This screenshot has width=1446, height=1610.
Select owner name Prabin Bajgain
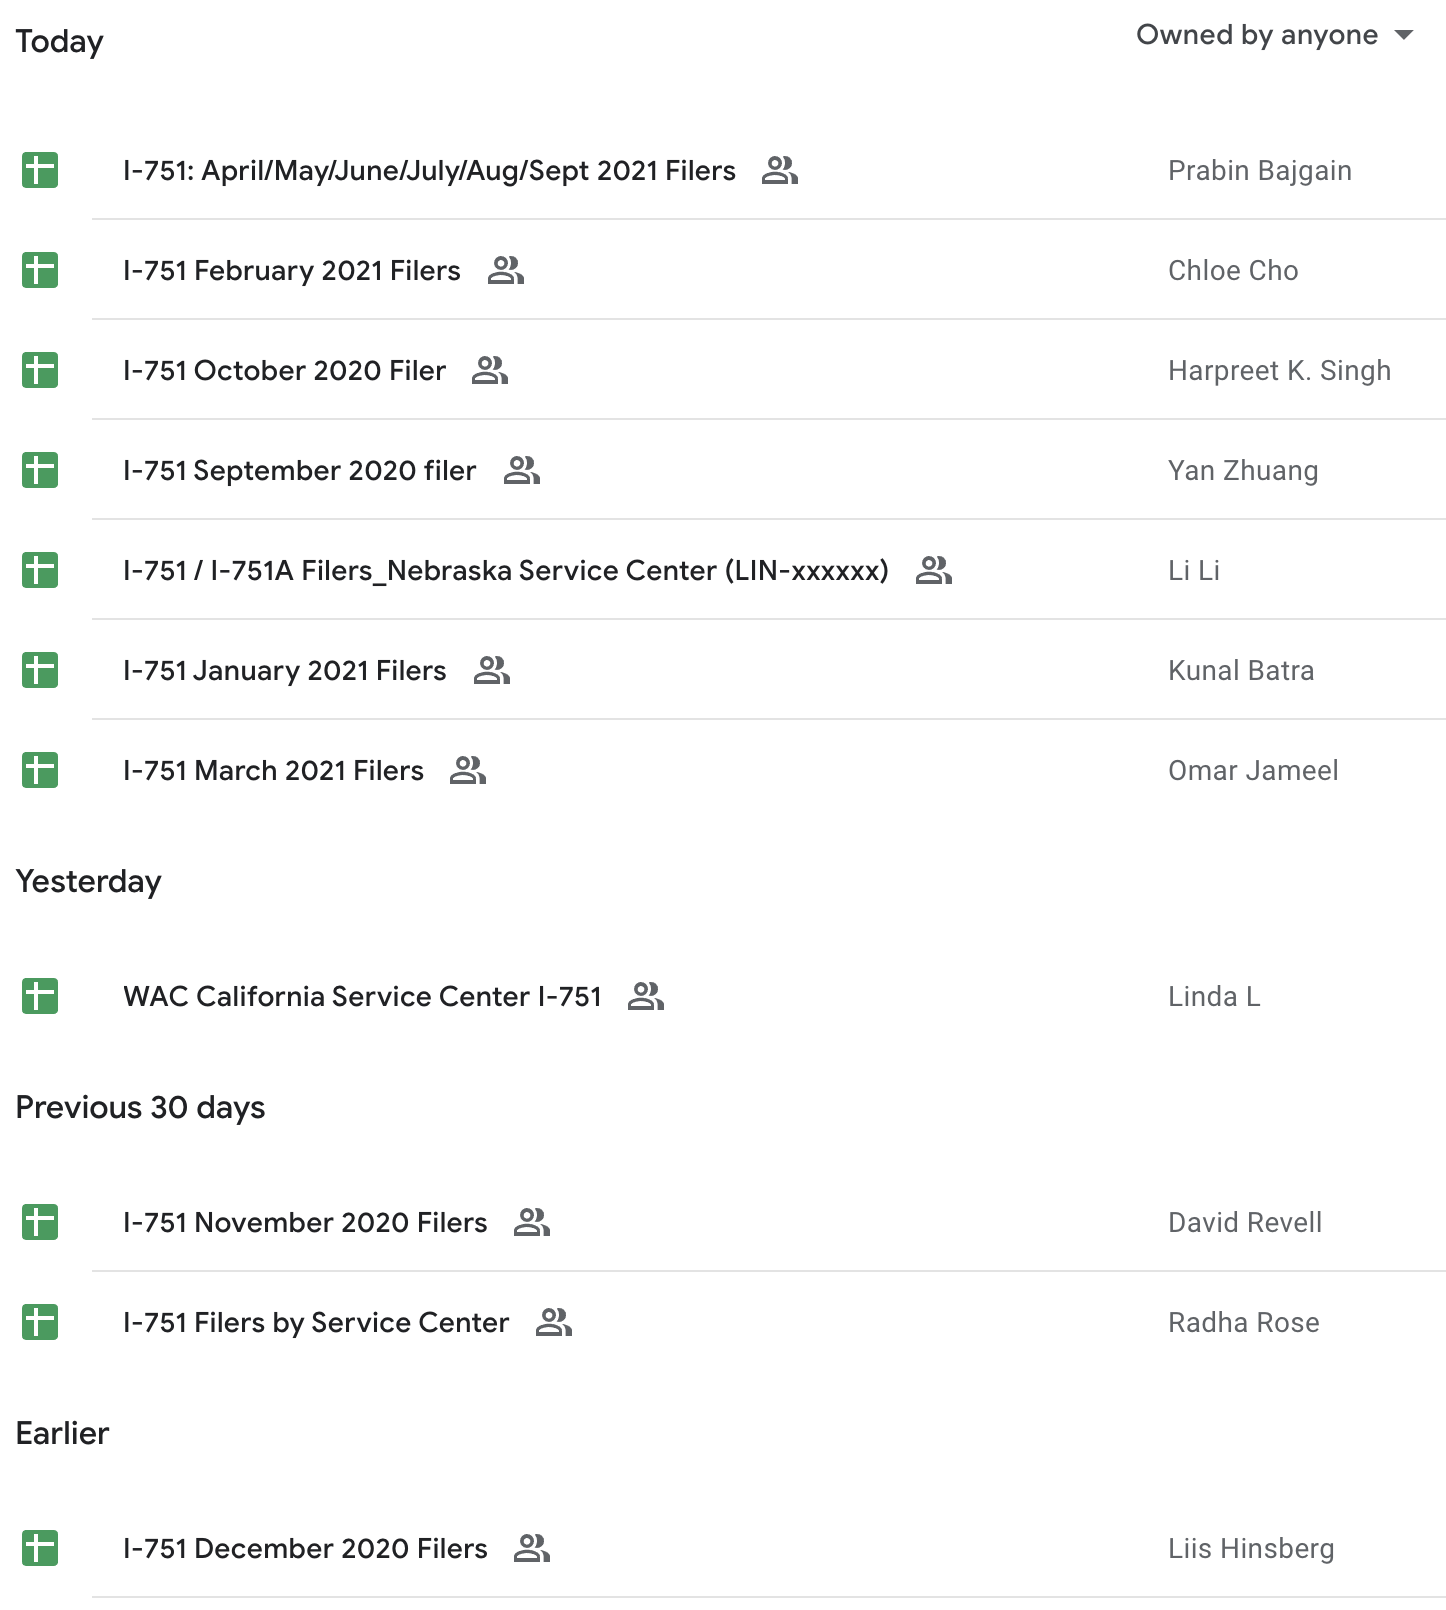pyautogui.click(x=1260, y=170)
